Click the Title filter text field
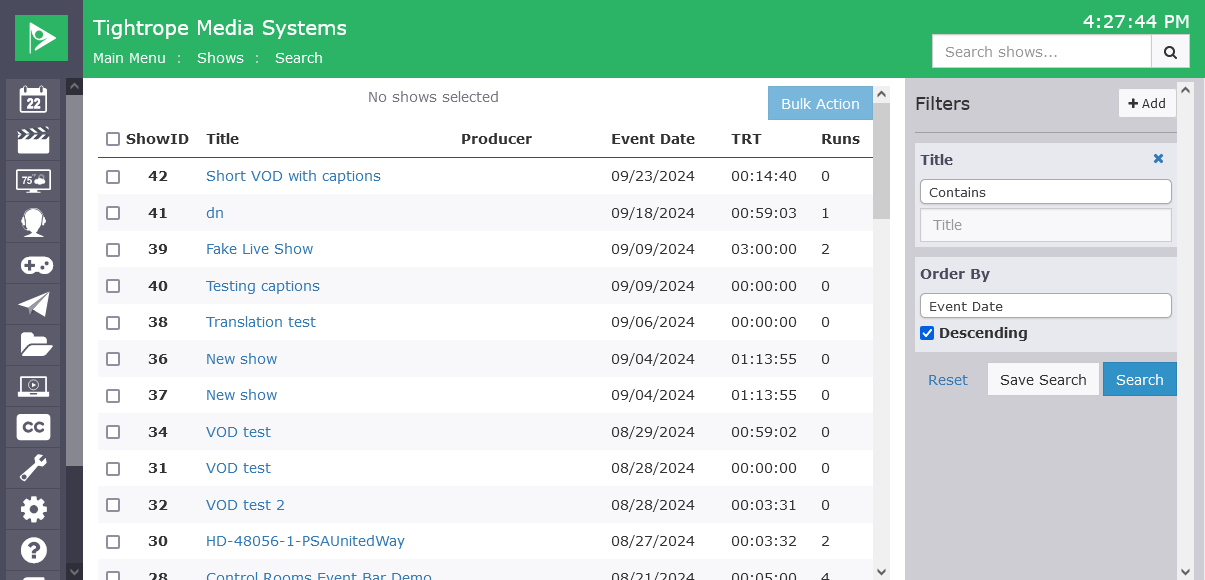The image size is (1205, 580). 1045,225
